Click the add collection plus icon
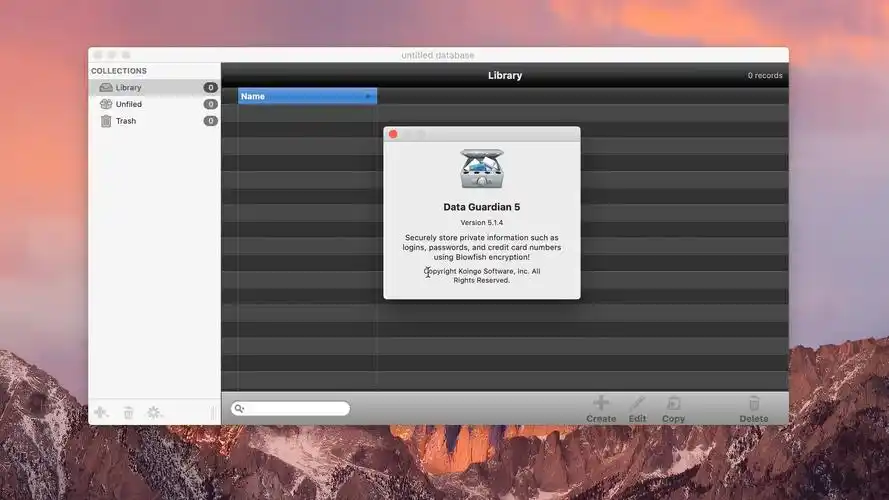 [x=101, y=412]
